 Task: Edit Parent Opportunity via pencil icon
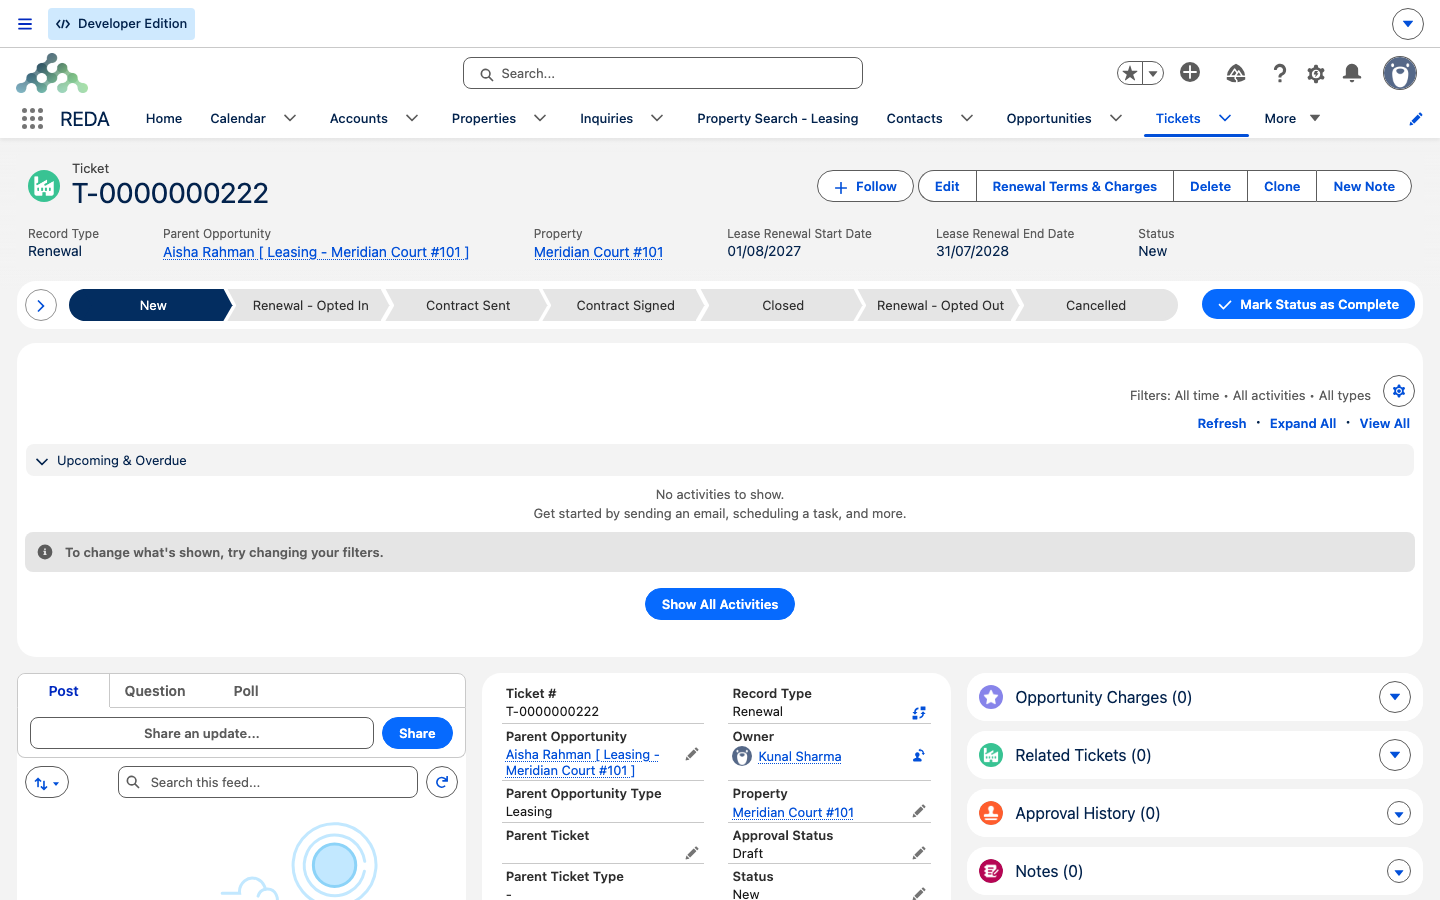pos(692,755)
